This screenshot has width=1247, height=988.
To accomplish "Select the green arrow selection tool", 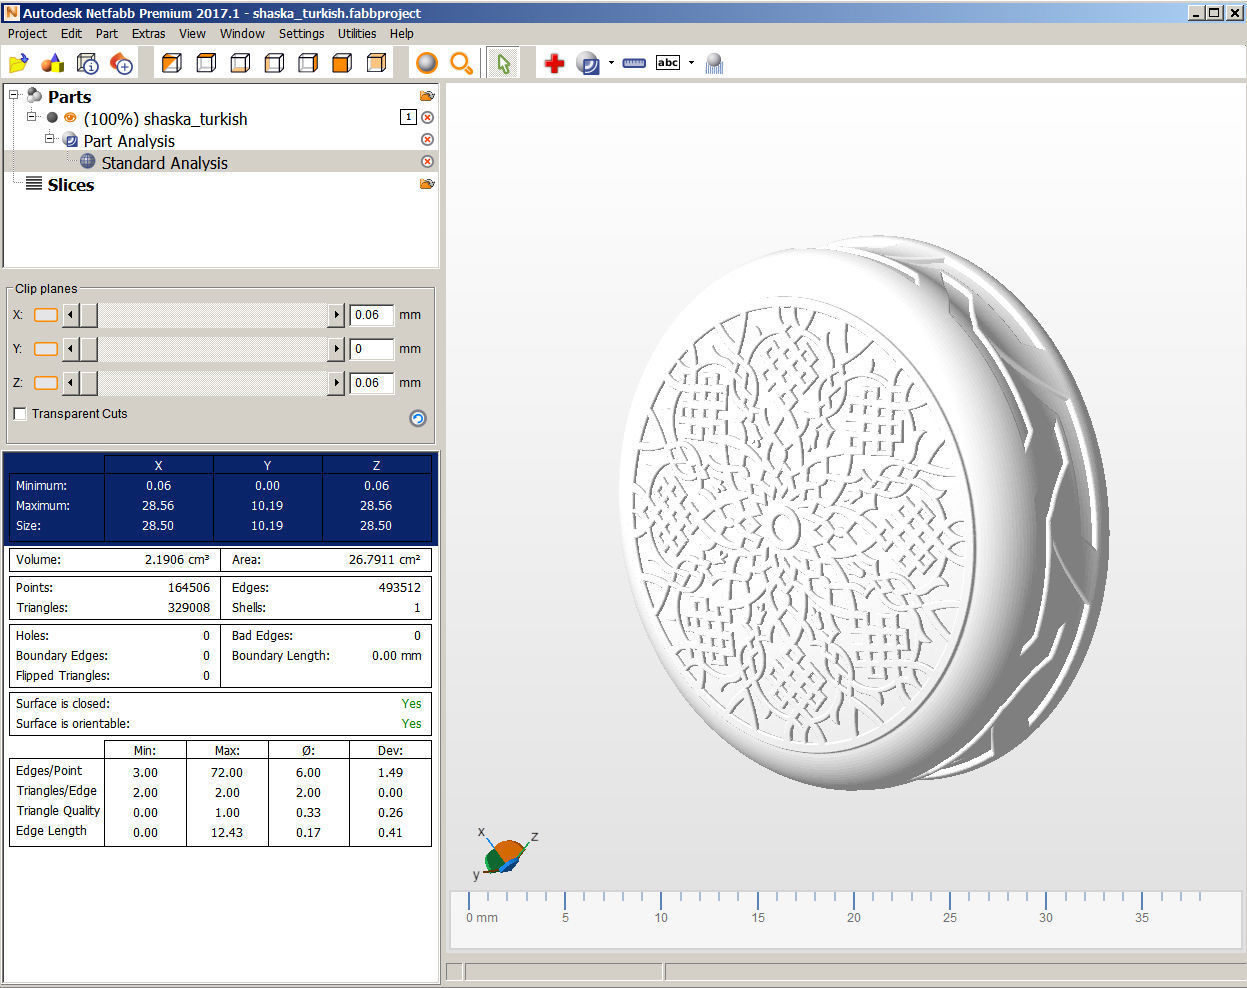I will (503, 63).
